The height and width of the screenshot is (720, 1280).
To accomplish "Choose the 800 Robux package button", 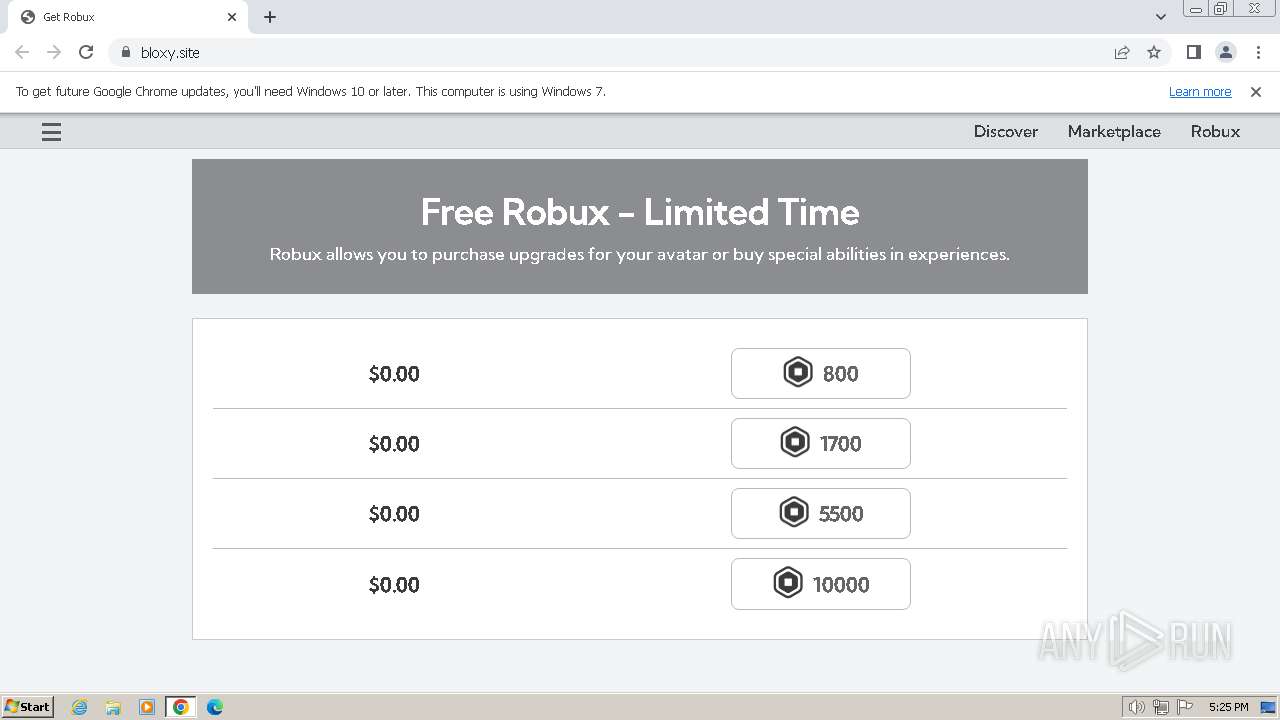I will pyautogui.click(x=820, y=373).
